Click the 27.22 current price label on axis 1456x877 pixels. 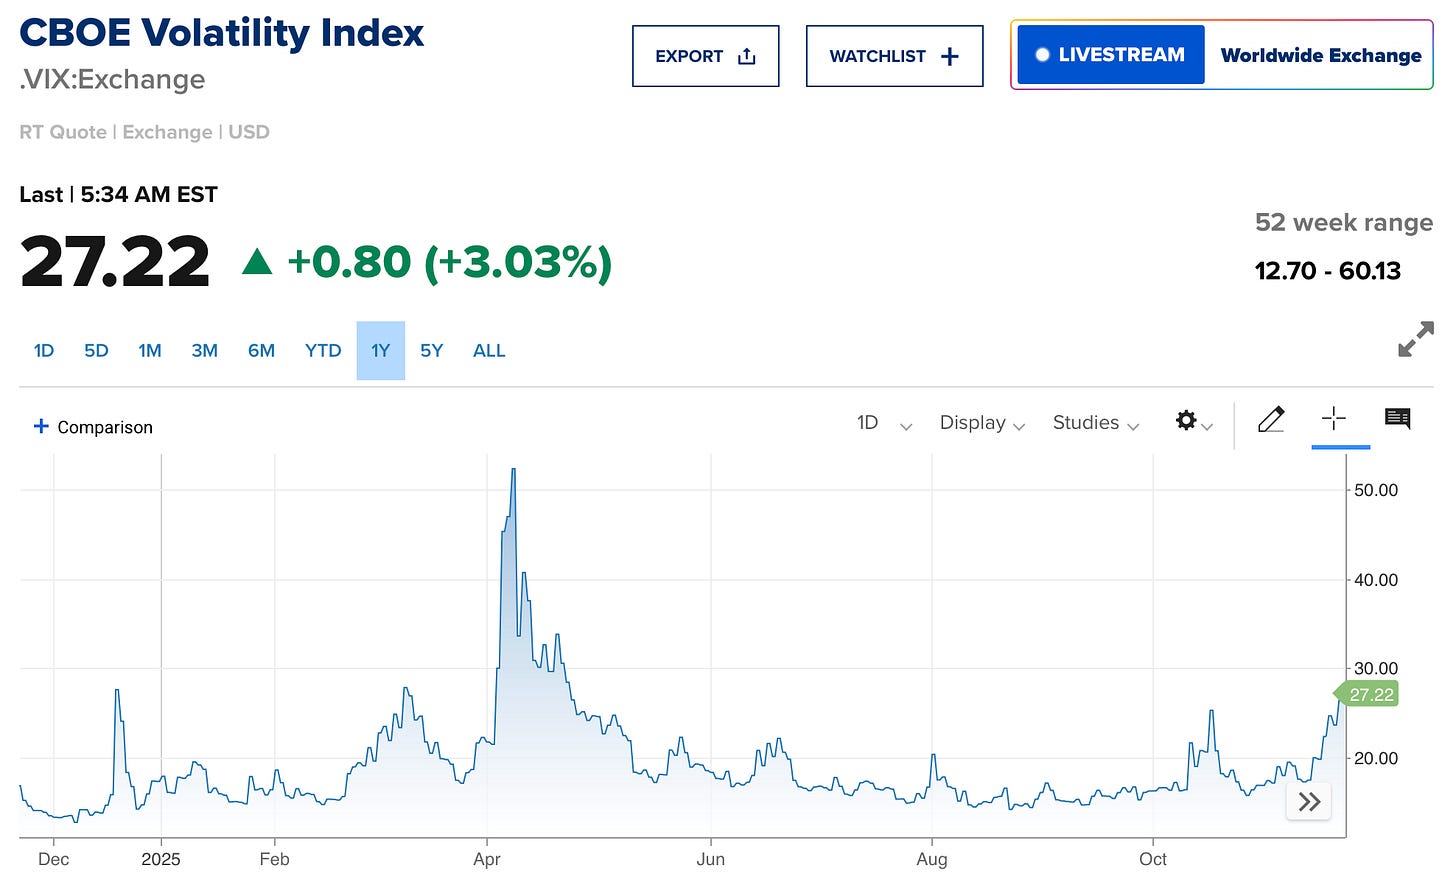pyautogui.click(x=1367, y=694)
